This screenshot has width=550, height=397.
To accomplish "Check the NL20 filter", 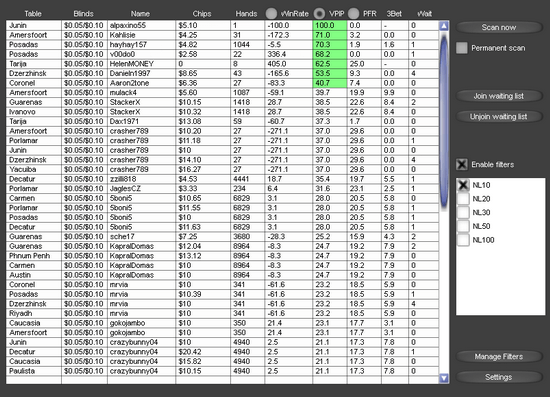I will click(x=463, y=198).
